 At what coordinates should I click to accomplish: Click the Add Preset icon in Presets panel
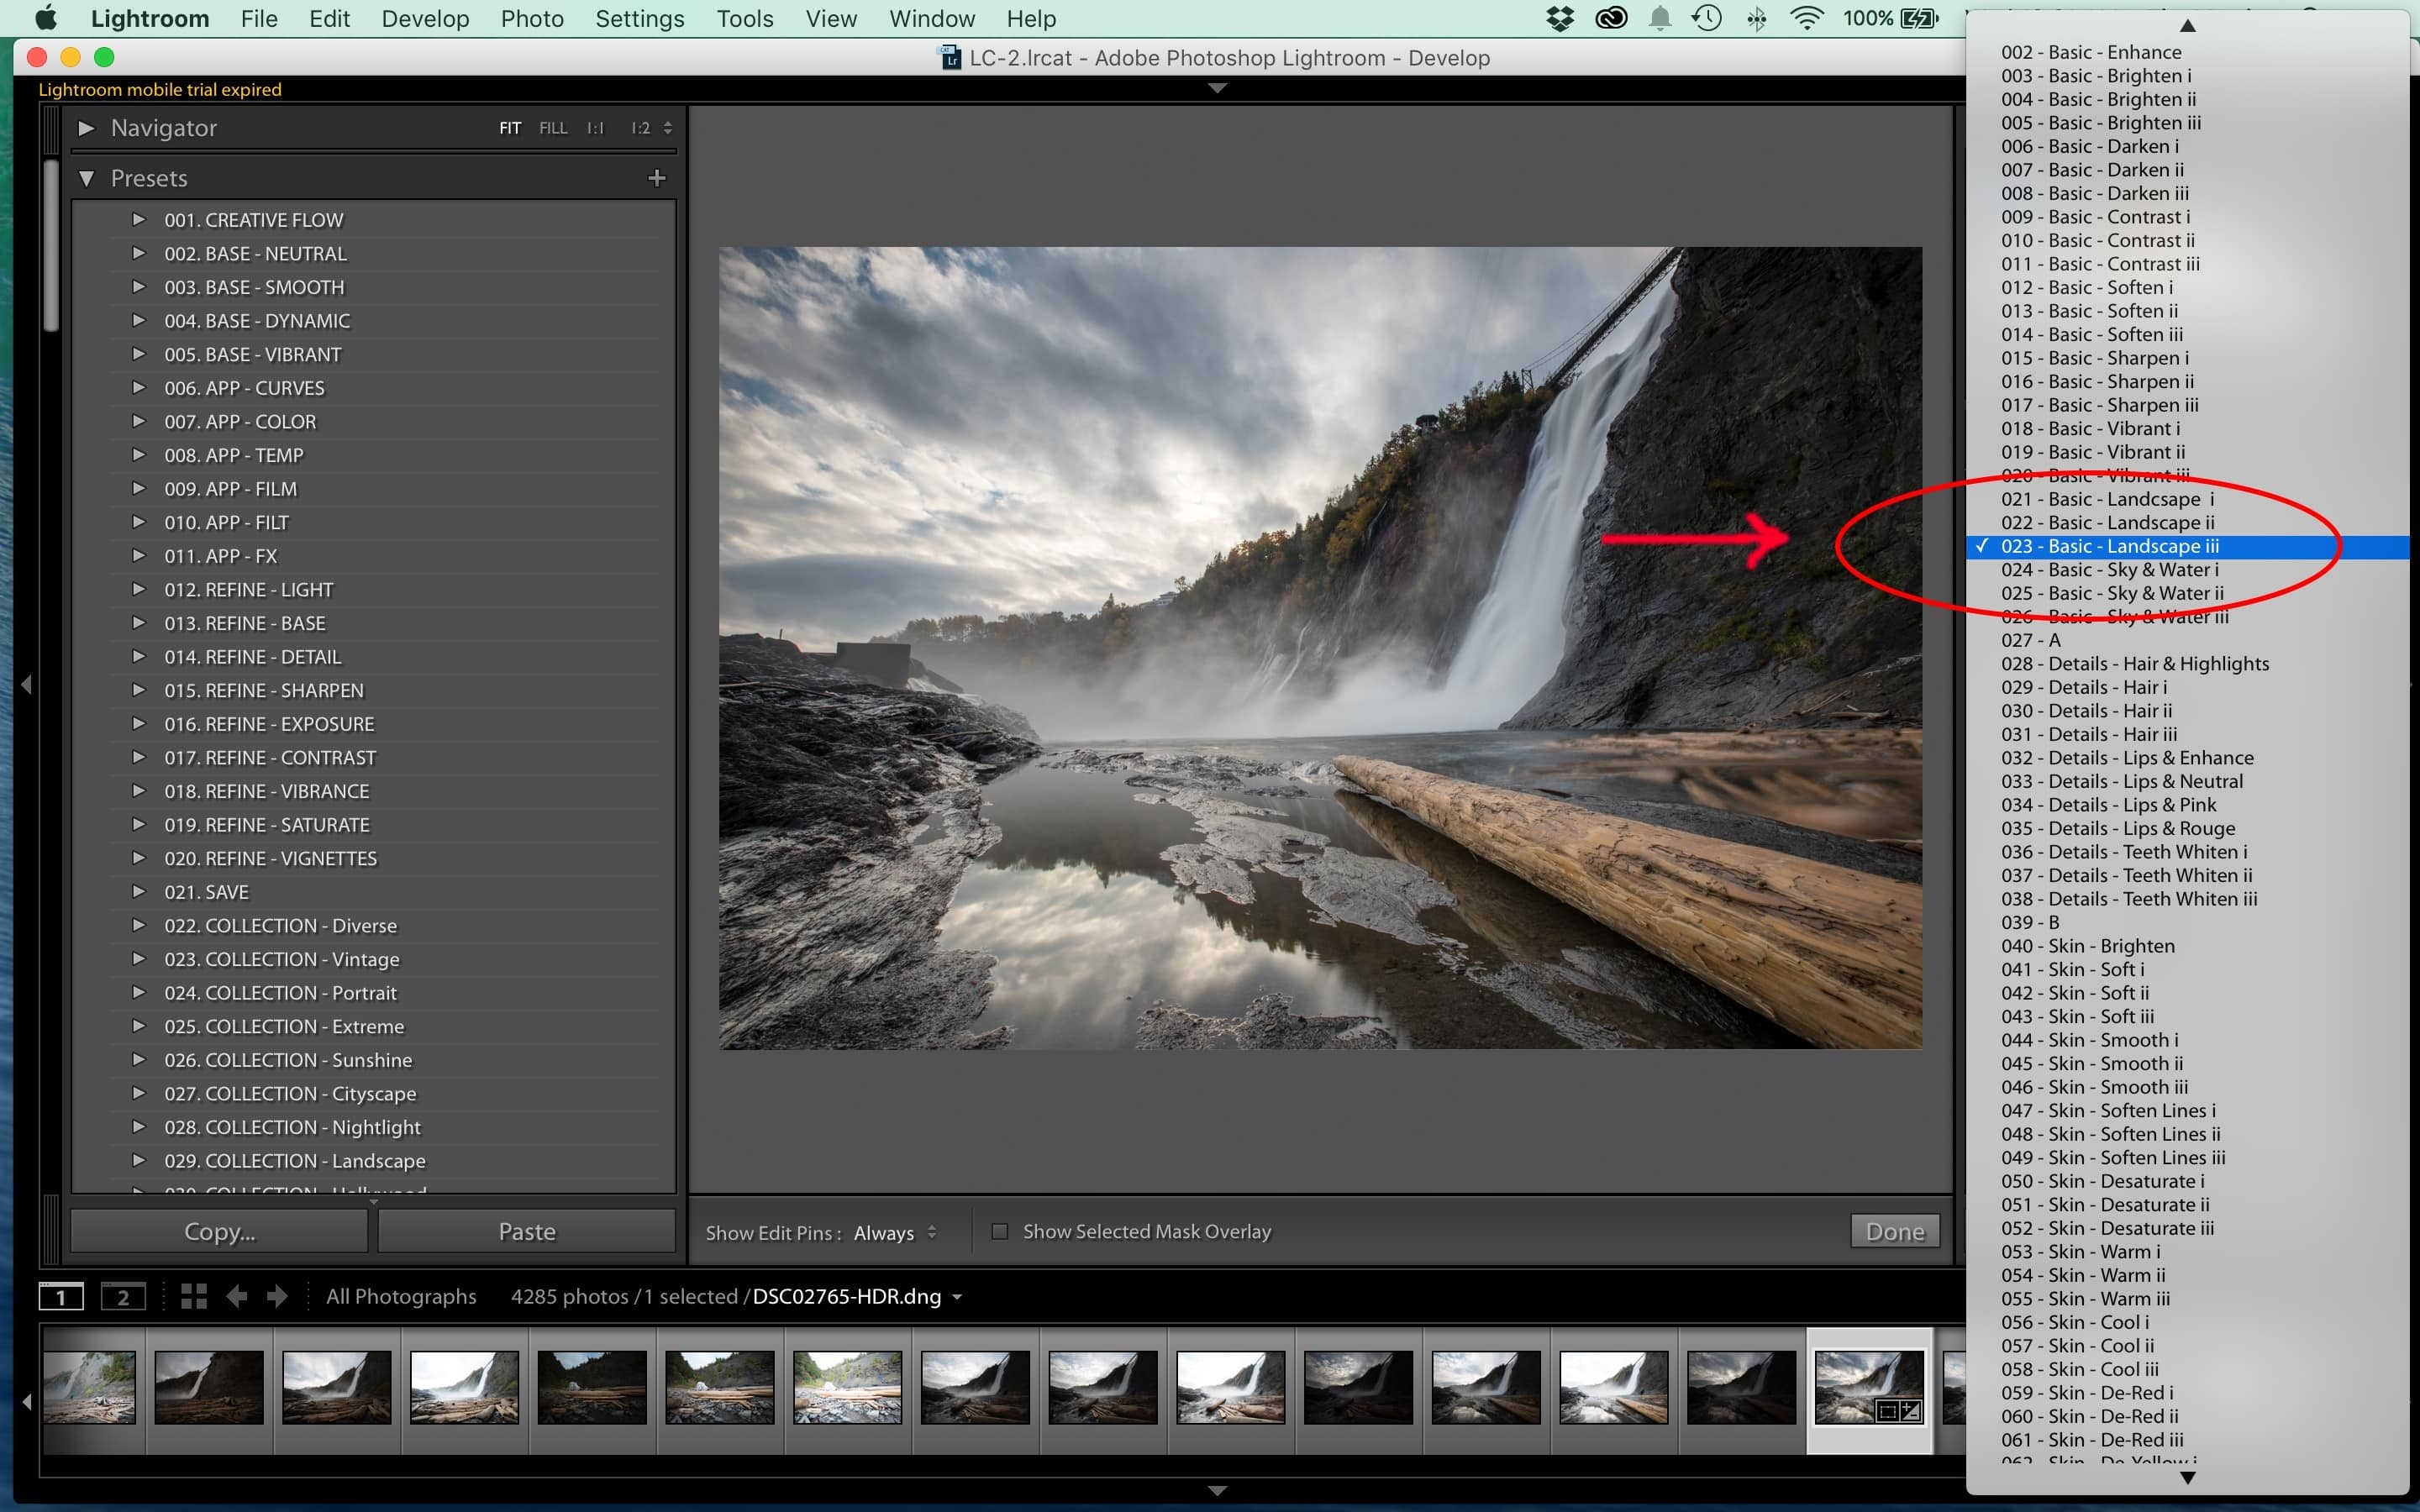[657, 178]
